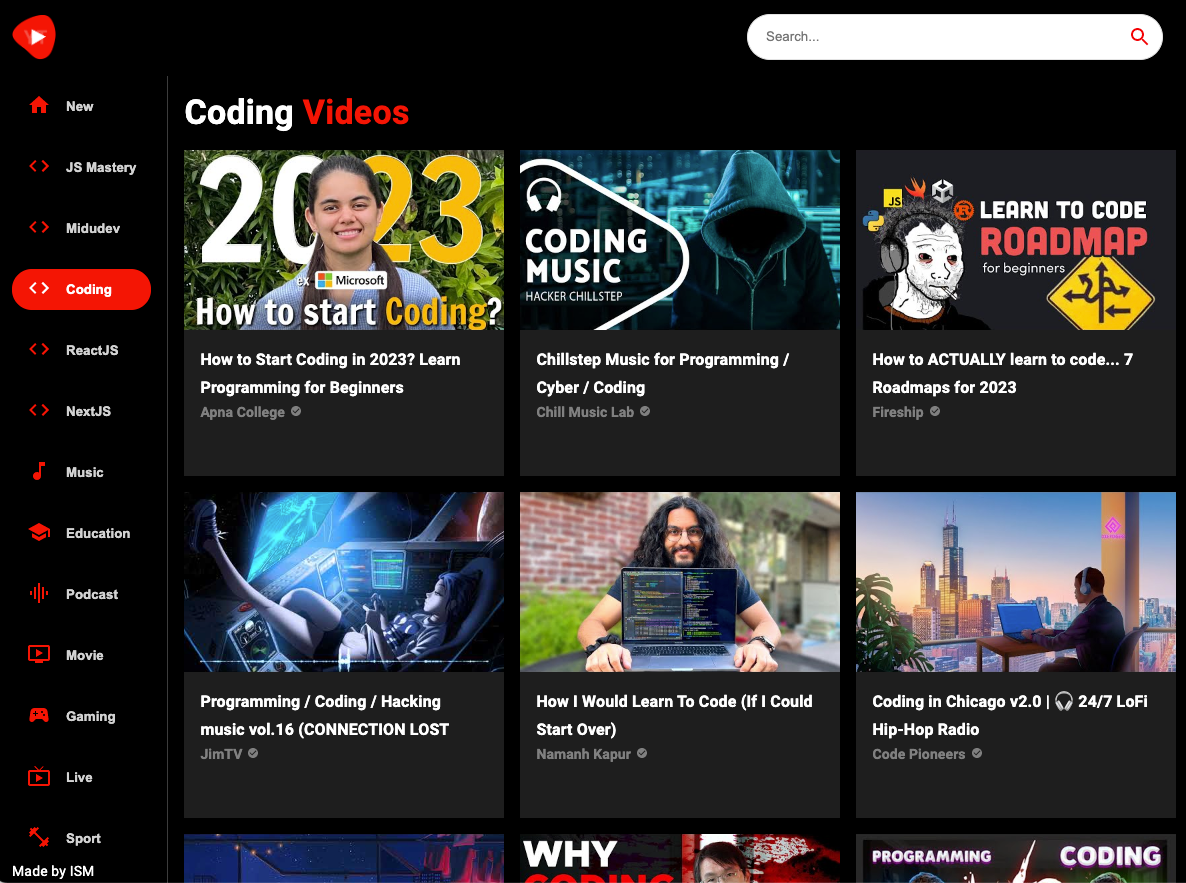
Task: Open title 'Programming / Coding / Hacking music vol.16'
Action: [x=324, y=715]
